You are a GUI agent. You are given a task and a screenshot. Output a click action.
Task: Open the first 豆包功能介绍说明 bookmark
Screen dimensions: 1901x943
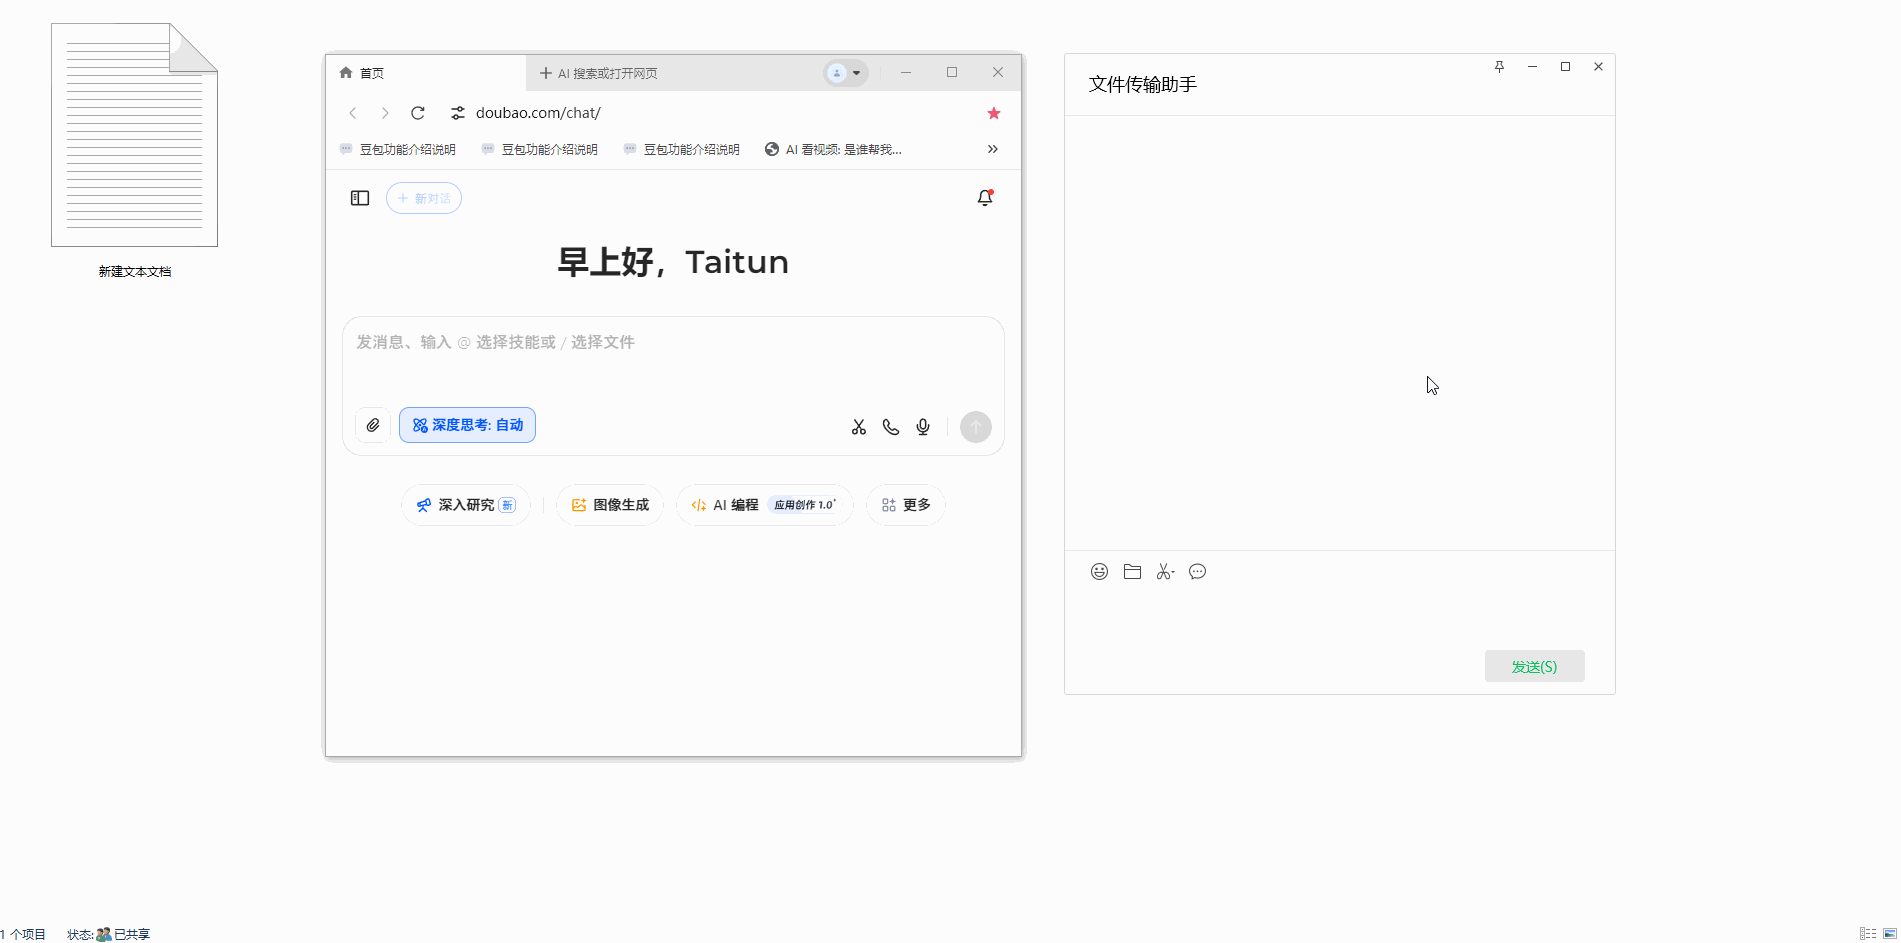tap(398, 149)
